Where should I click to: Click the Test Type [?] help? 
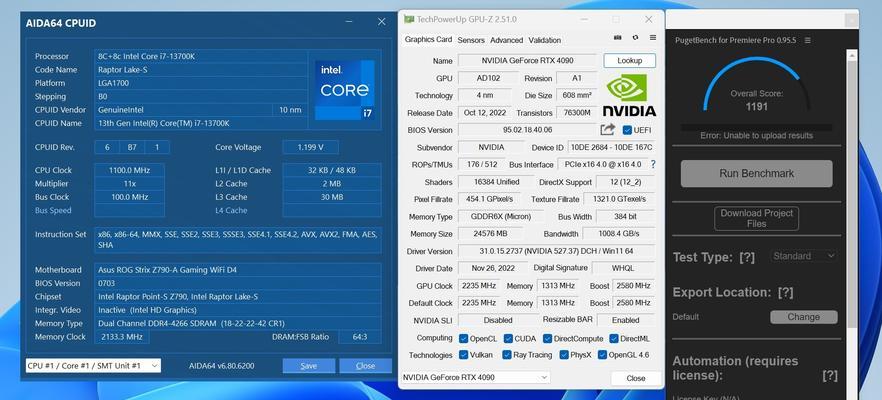(x=746, y=258)
